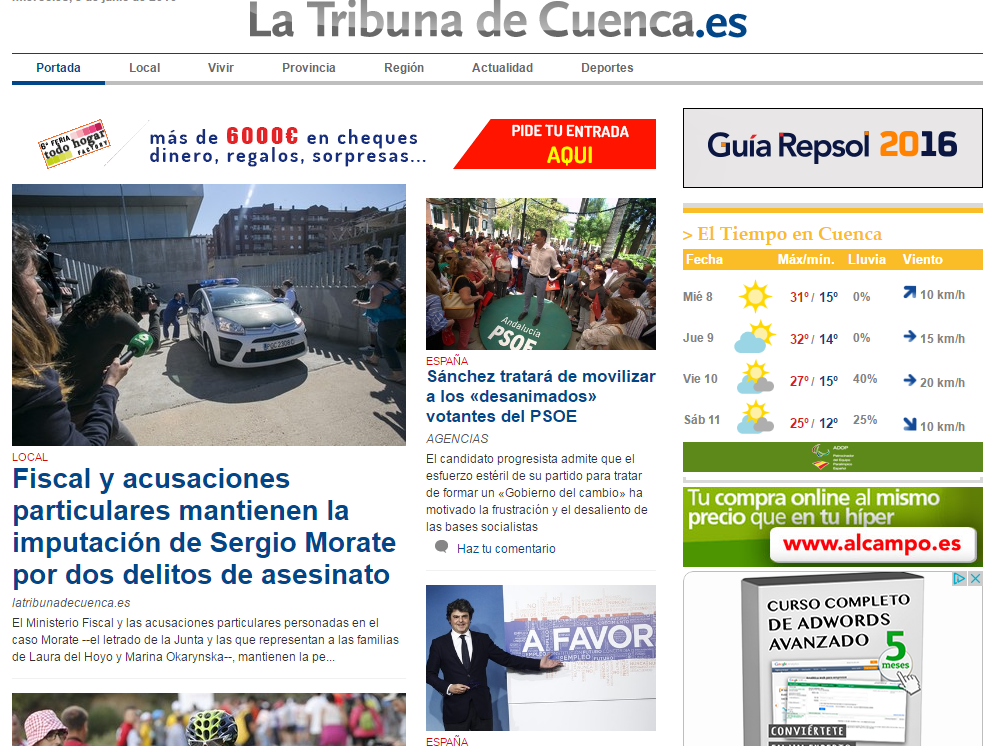Open the Guía Repsol 2016 advert
Viewport: 996px width, 746px height.
pos(833,147)
